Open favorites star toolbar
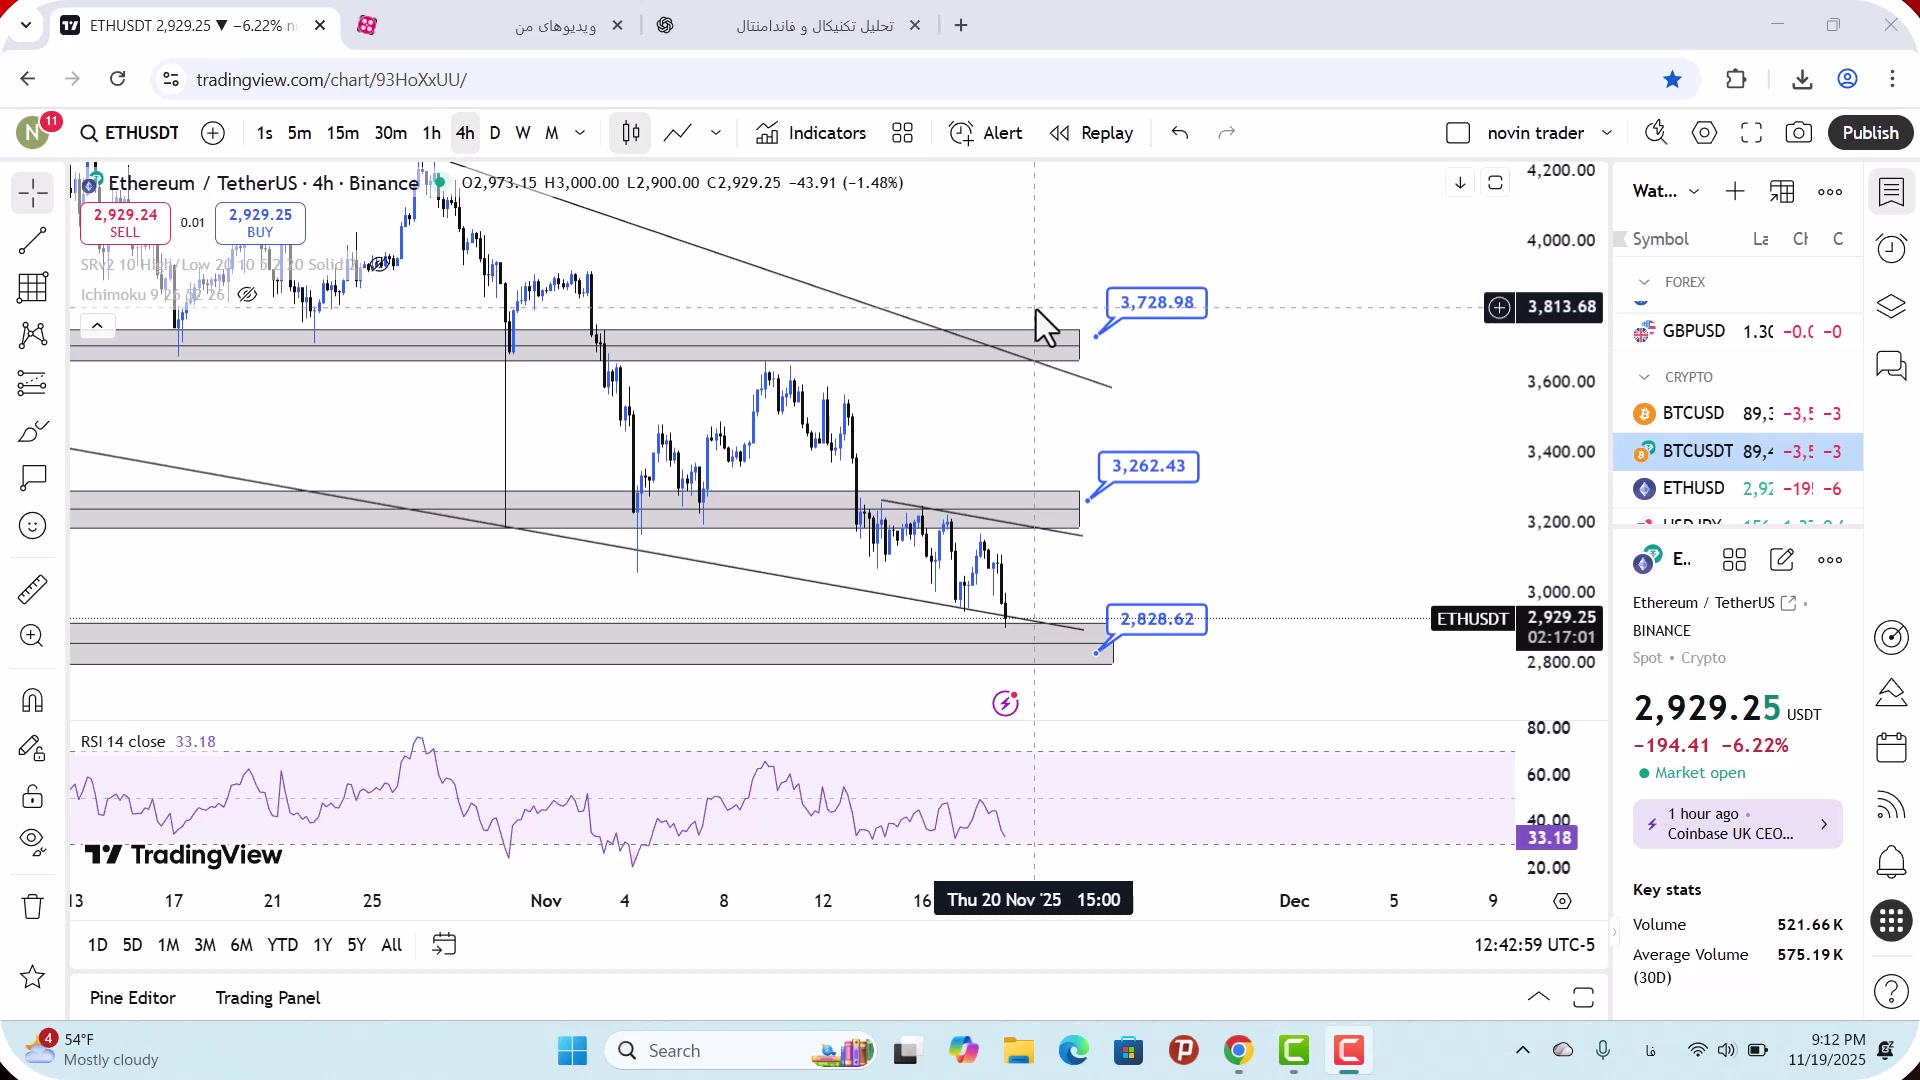Image resolution: width=1920 pixels, height=1080 pixels. (32, 977)
